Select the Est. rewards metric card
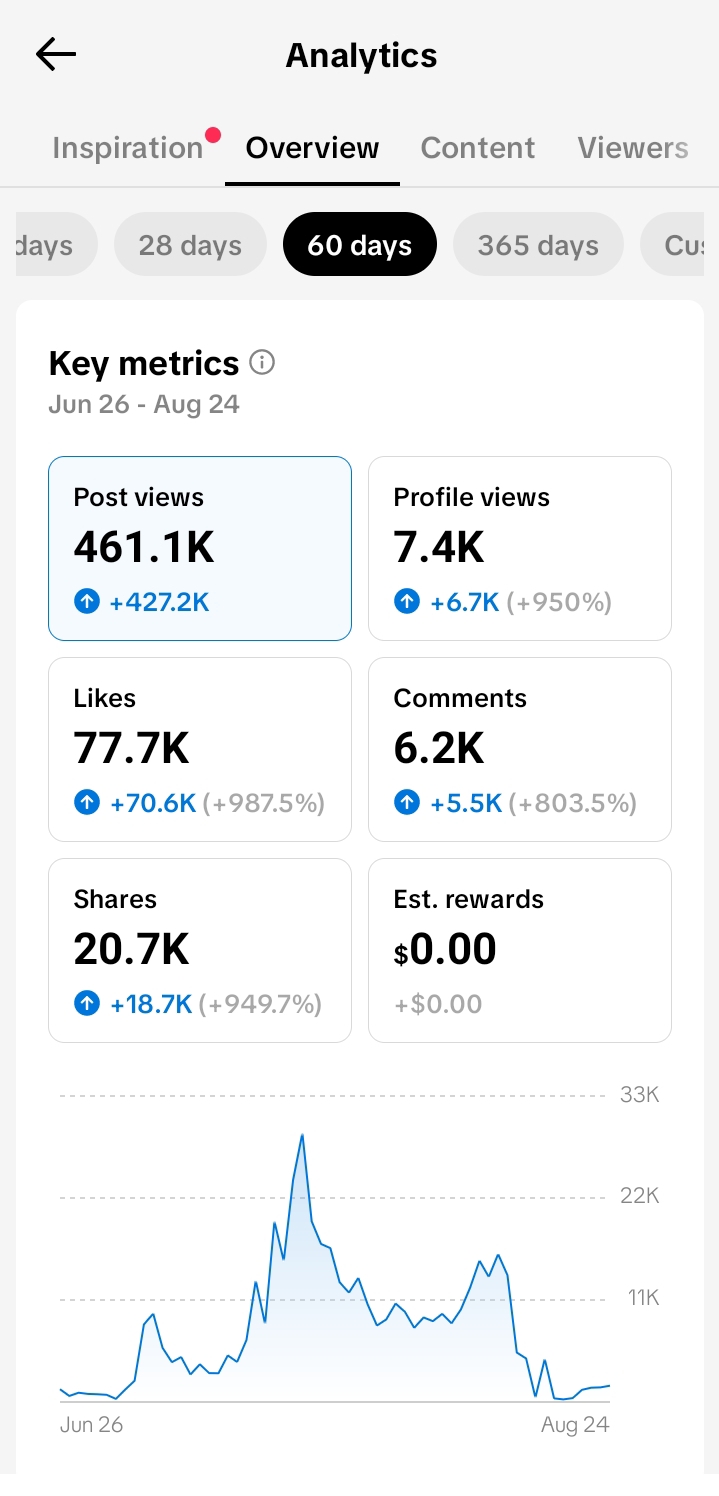 click(520, 951)
